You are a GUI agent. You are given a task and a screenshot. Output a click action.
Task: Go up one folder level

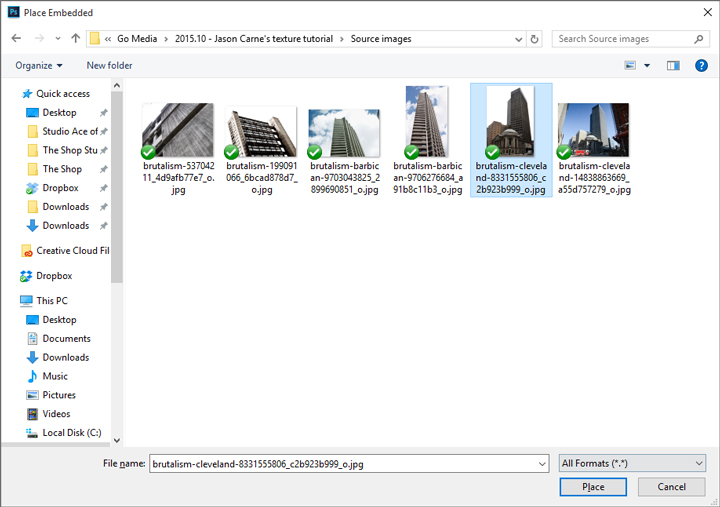pyautogui.click(x=75, y=39)
